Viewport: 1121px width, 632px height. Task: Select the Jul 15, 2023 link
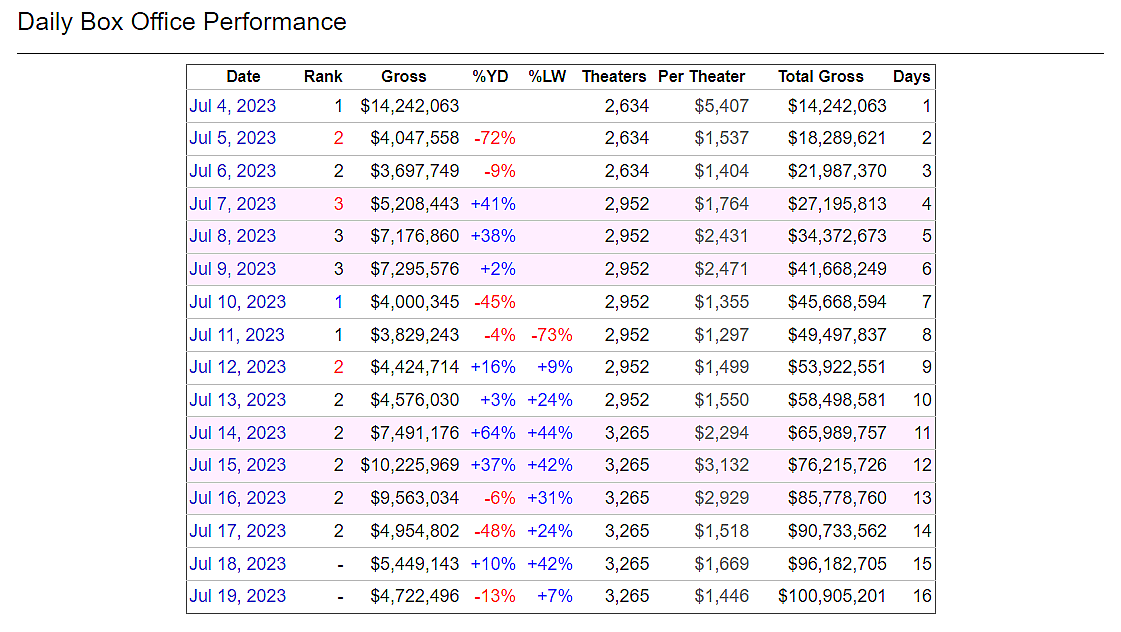pos(237,465)
